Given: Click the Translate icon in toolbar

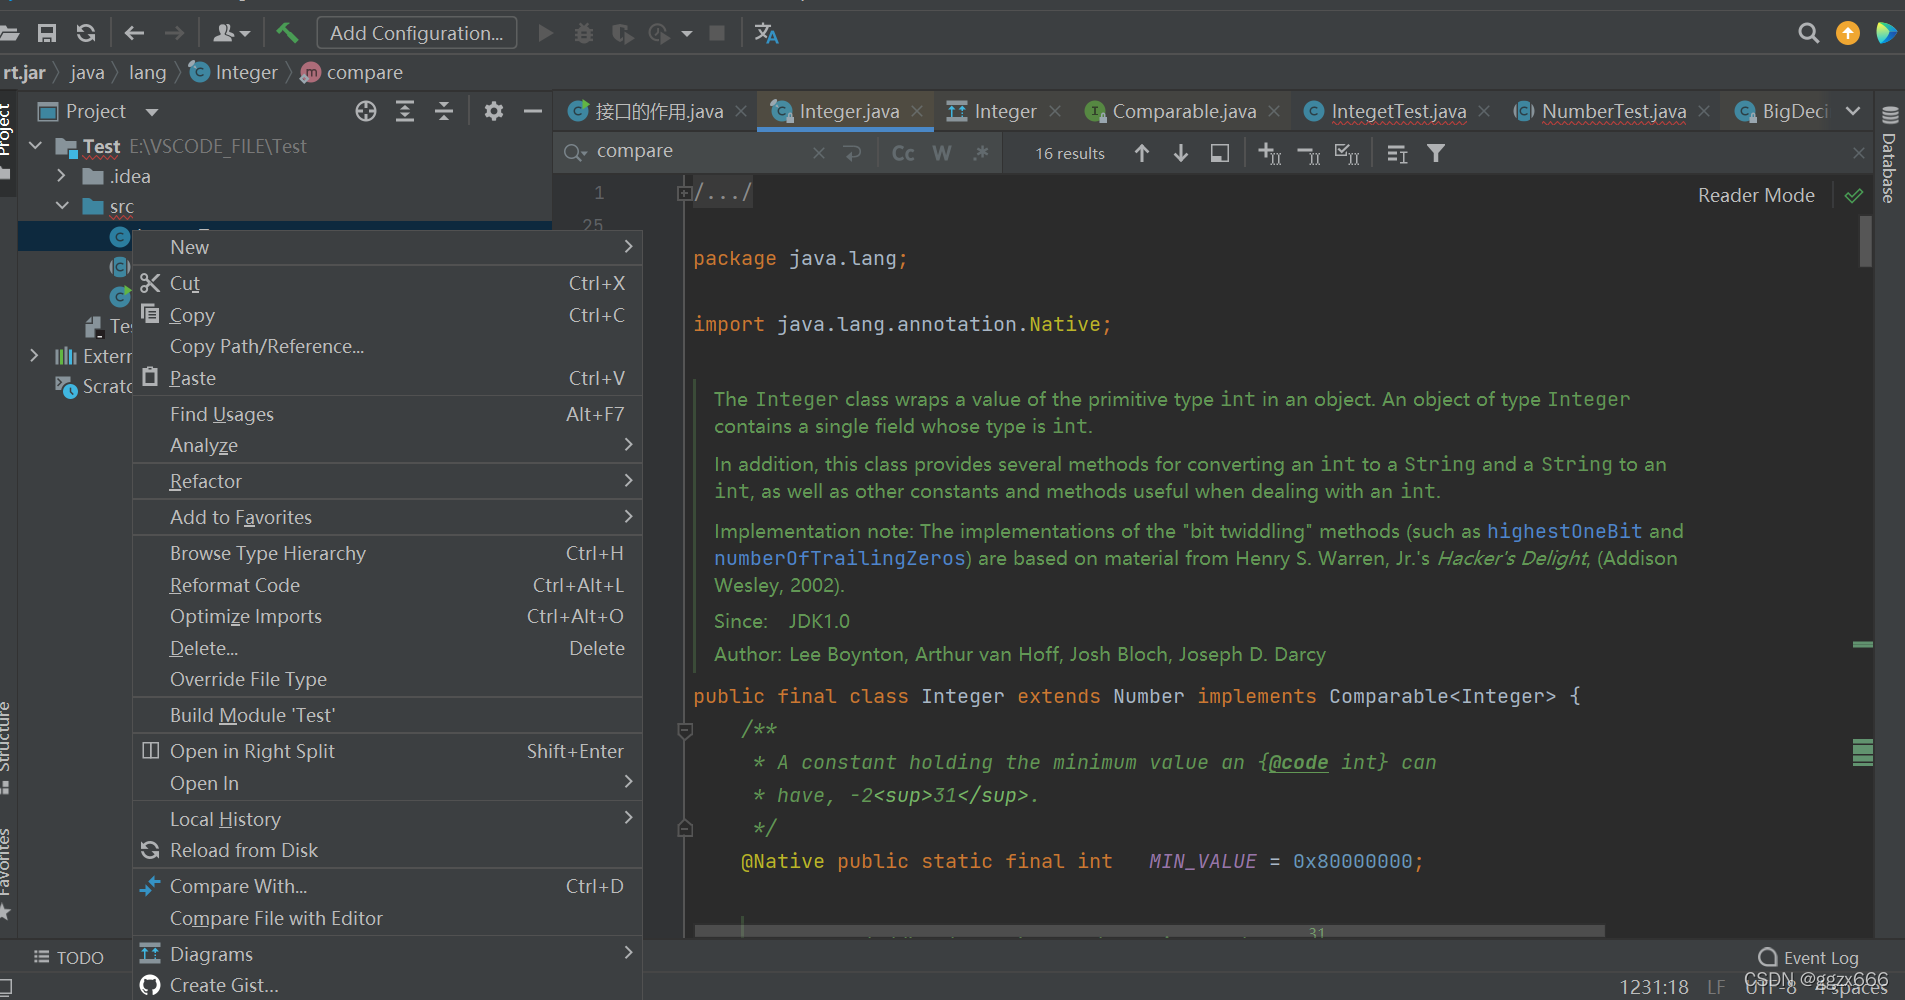Looking at the screenshot, I should coord(766,33).
